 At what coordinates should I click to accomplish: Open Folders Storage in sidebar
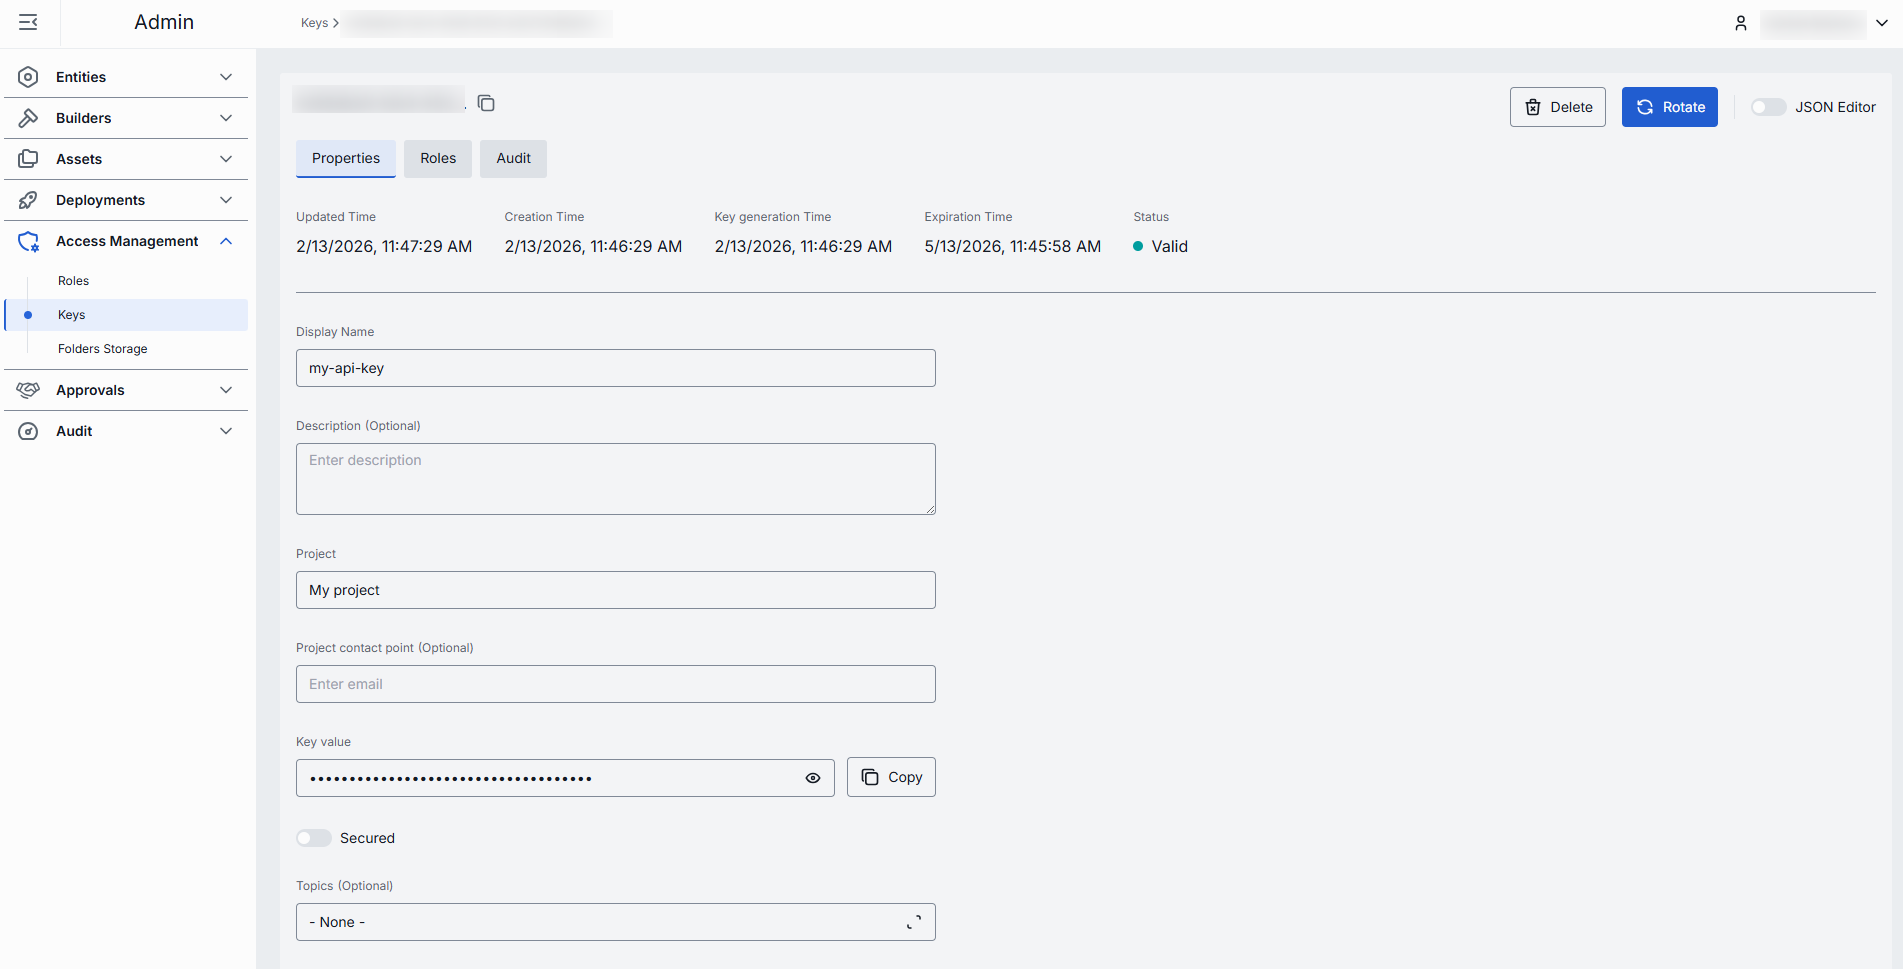click(103, 349)
